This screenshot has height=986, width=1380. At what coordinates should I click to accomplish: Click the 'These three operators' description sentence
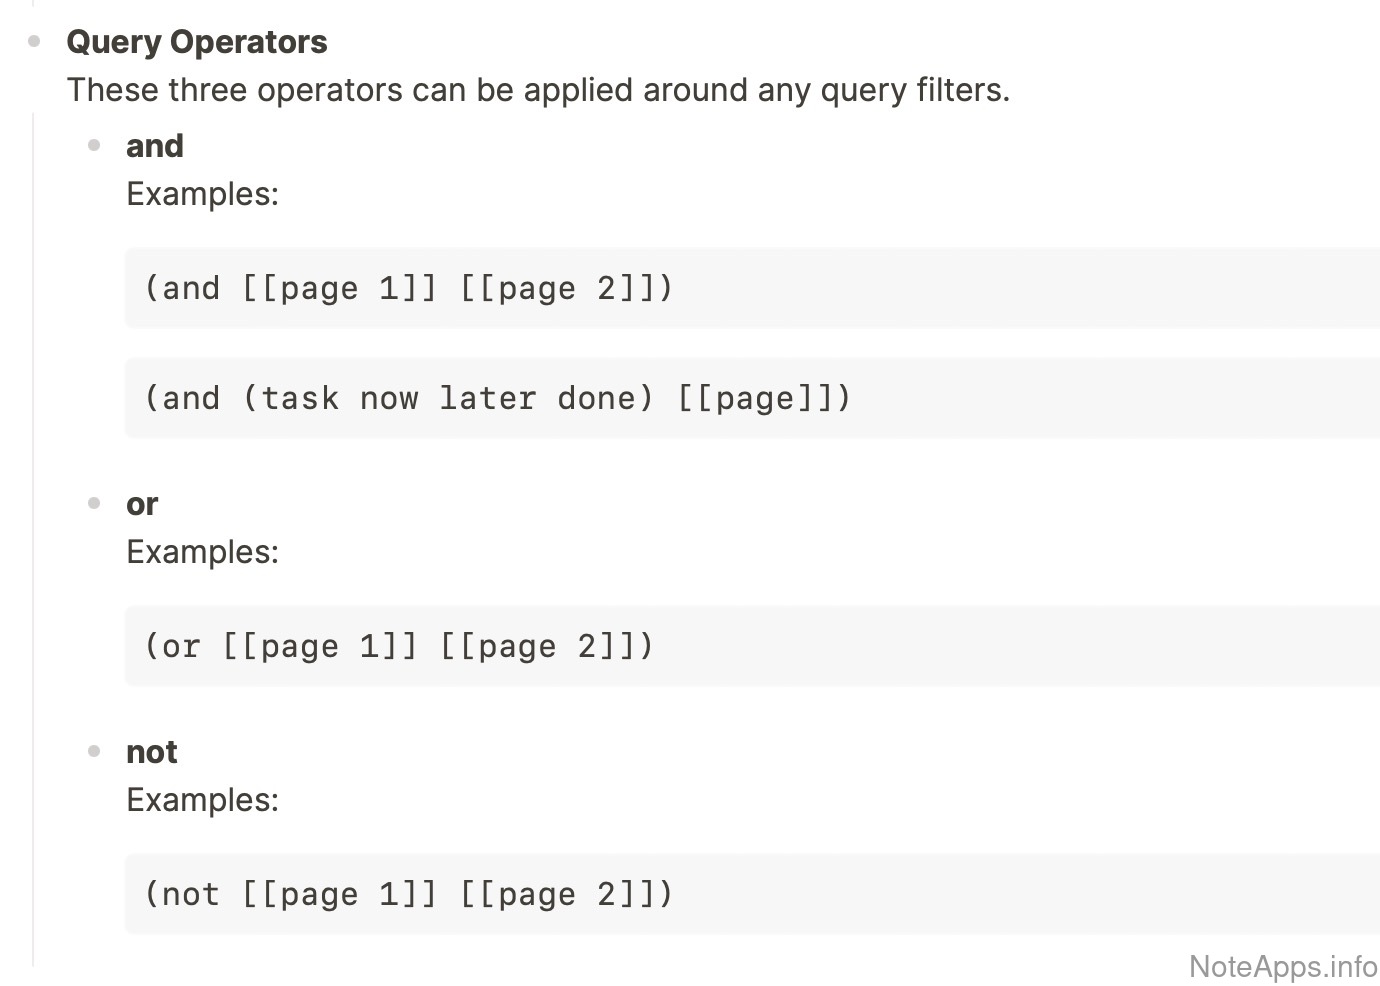(538, 90)
